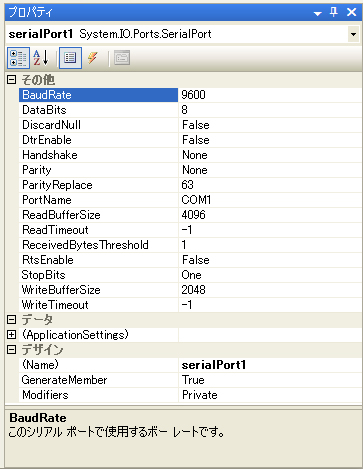Click the Modifiers Private value
Image resolution: width=363 pixels, height=469 pixels.
tap(270, 395)
